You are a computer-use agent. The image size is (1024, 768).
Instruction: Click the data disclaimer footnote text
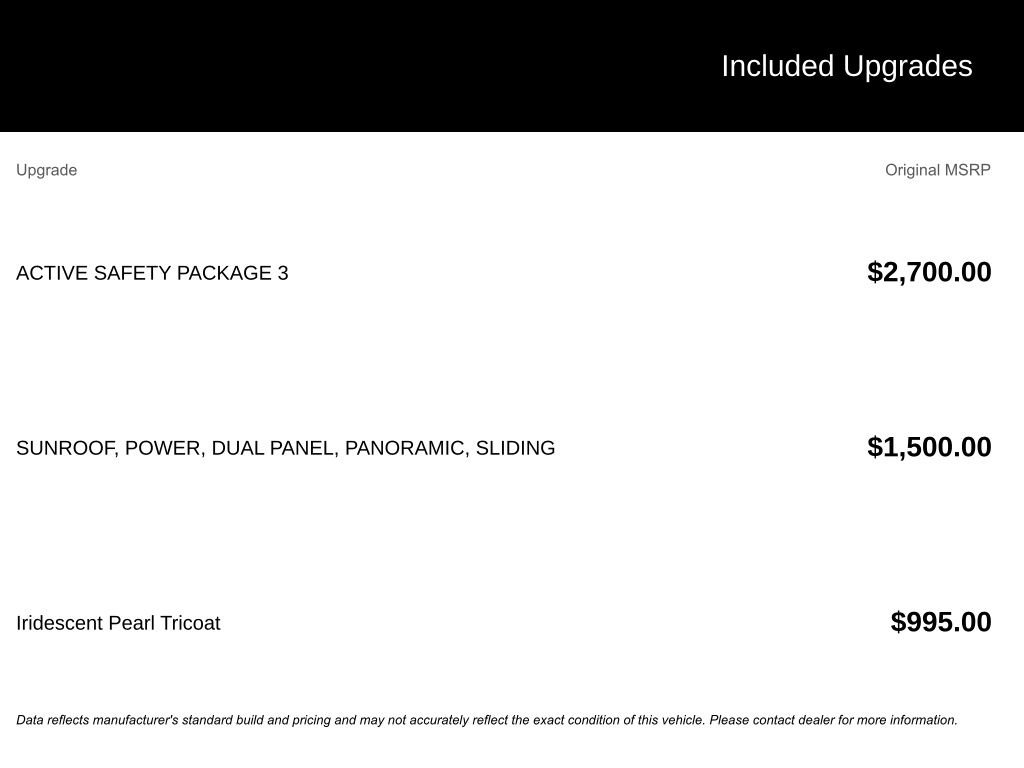(x=487, y=720)
